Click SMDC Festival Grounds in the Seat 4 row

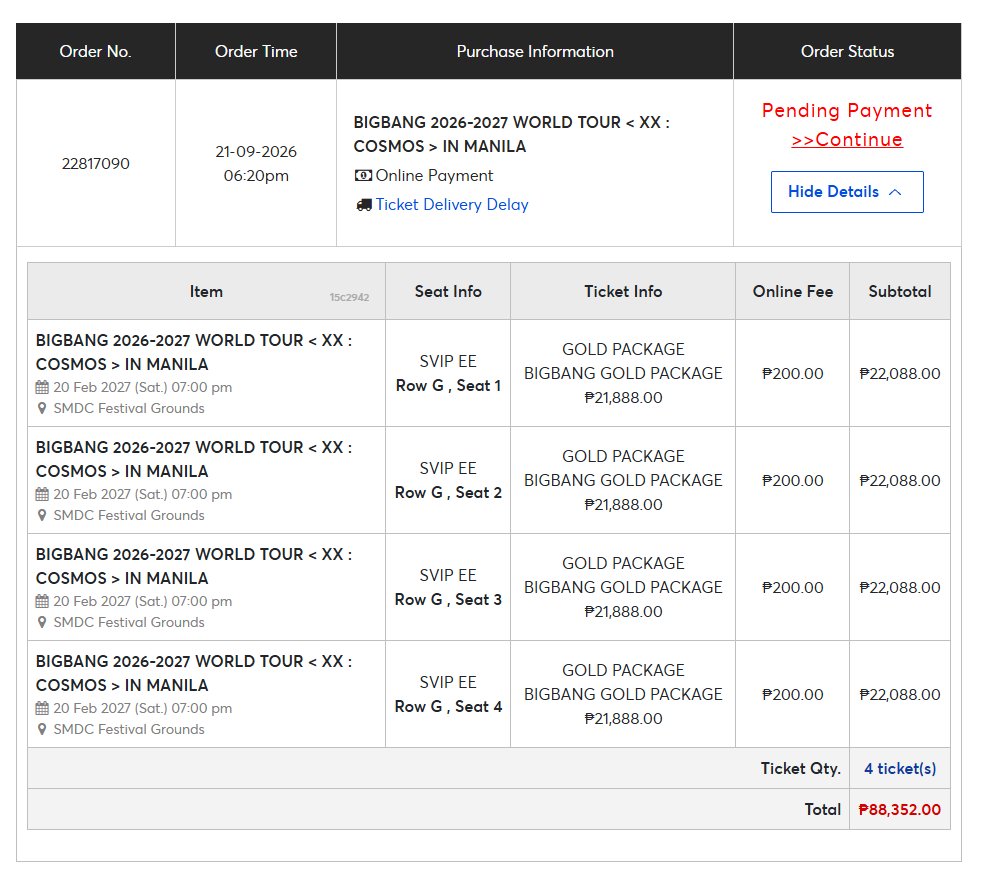tap(129, 730)
